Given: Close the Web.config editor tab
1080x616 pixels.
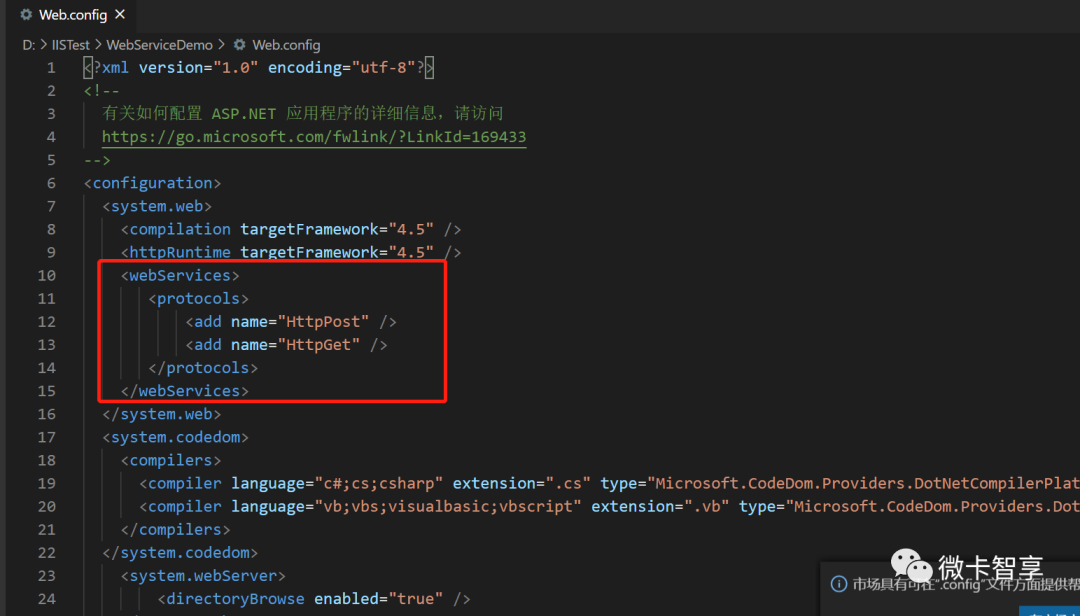Looking at the screenshot, I should (120, 14).
